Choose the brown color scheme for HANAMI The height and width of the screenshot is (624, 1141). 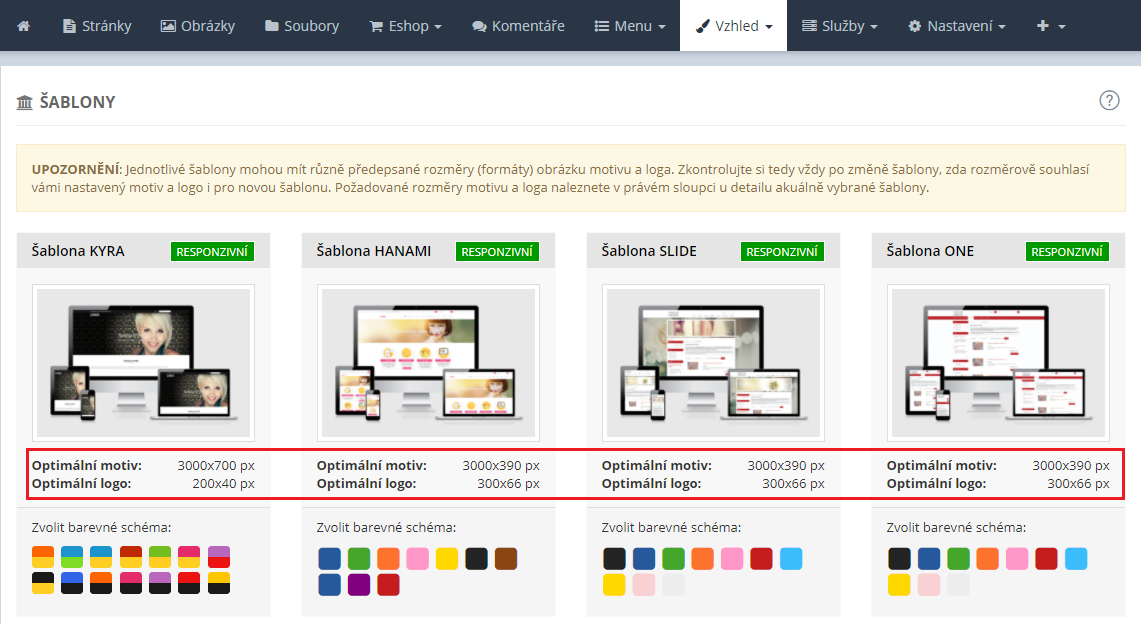coord(505,559)
